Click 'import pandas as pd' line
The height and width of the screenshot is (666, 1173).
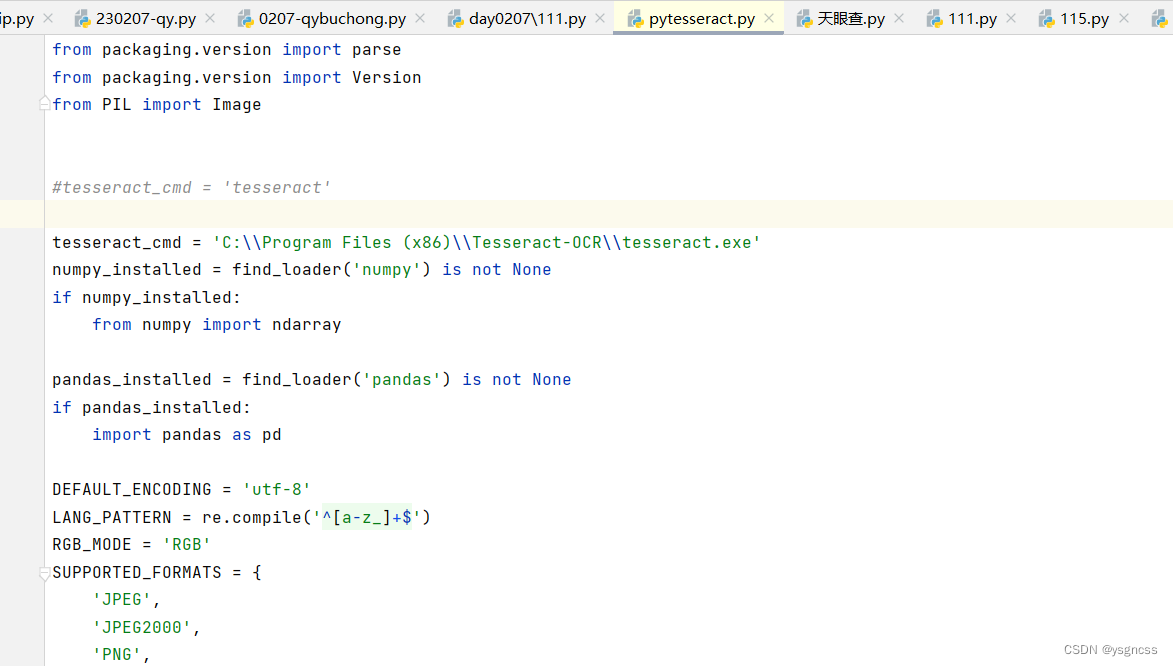click(187, 435)
